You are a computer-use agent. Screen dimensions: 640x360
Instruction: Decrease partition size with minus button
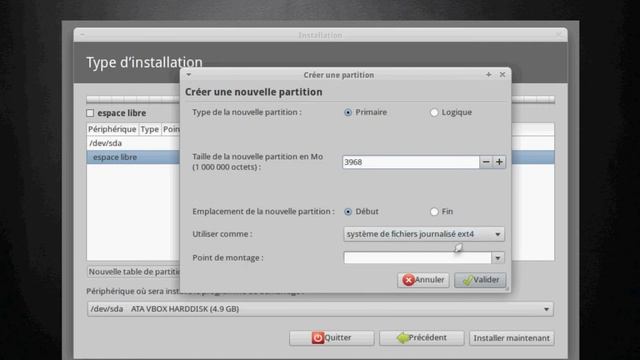tap(486, 162)
